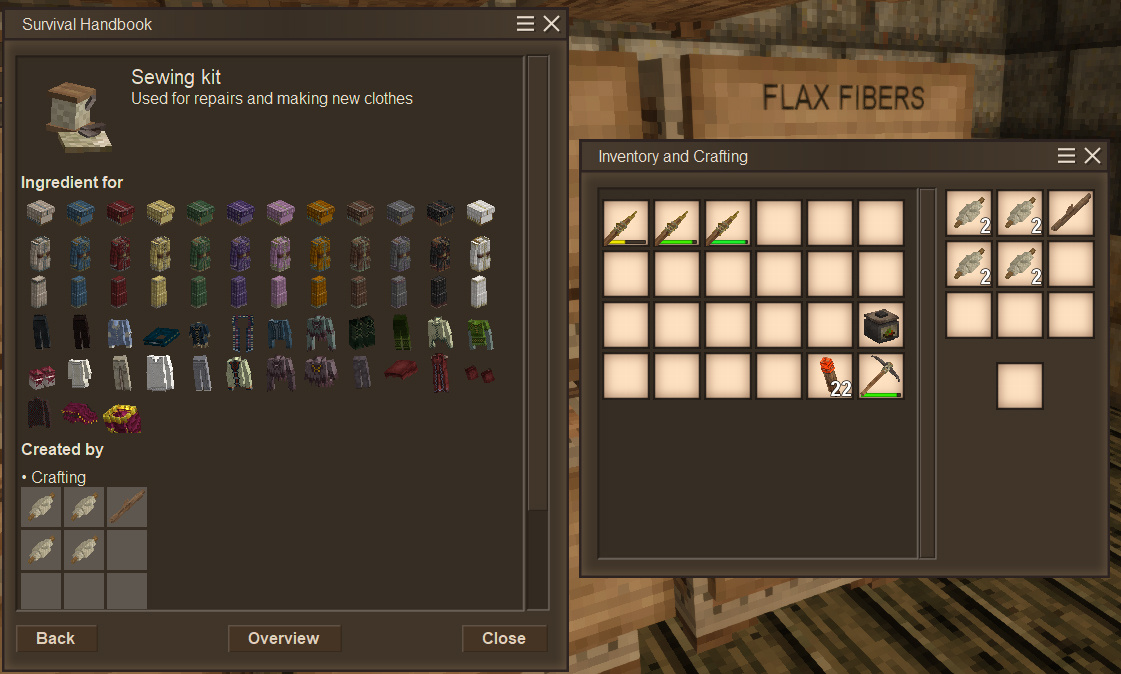Open the dark red cape item
The width and height of the screenshot is (1121, 674).
pyautogui.click(x=400, y=370)
